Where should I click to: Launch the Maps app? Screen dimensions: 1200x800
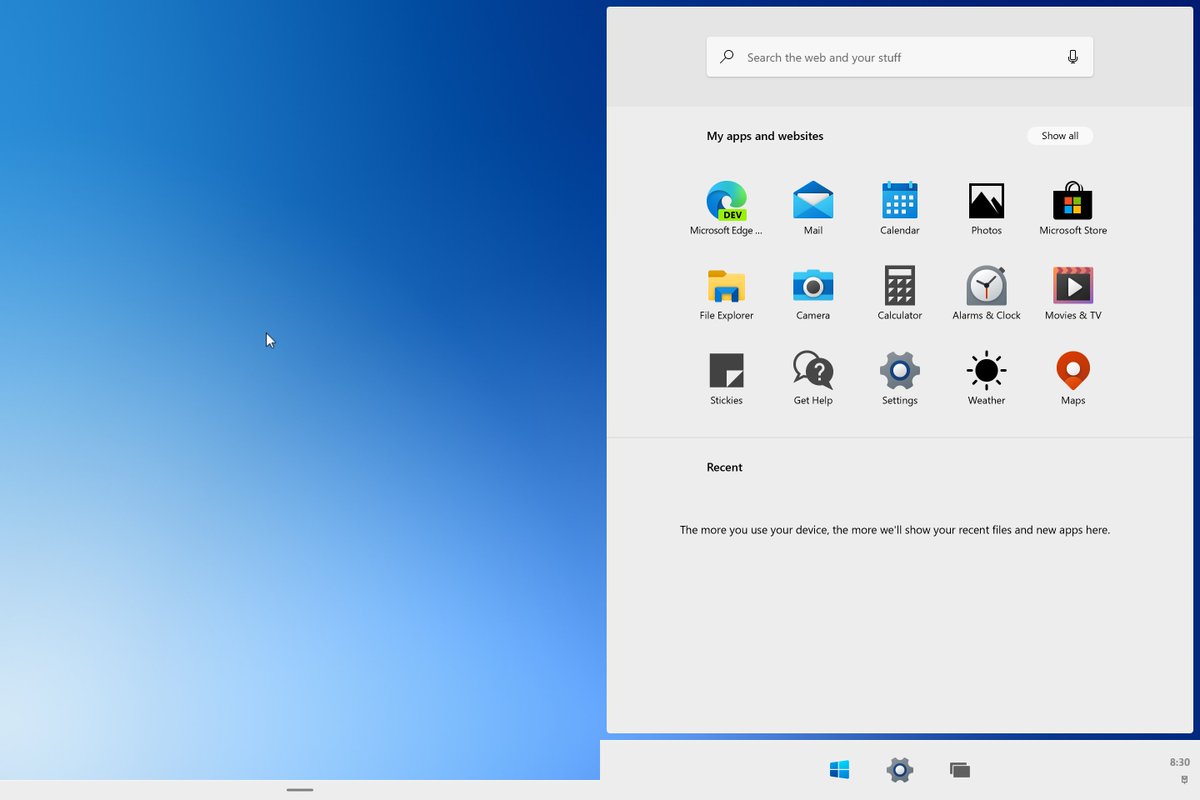[x=1072, y=371]
